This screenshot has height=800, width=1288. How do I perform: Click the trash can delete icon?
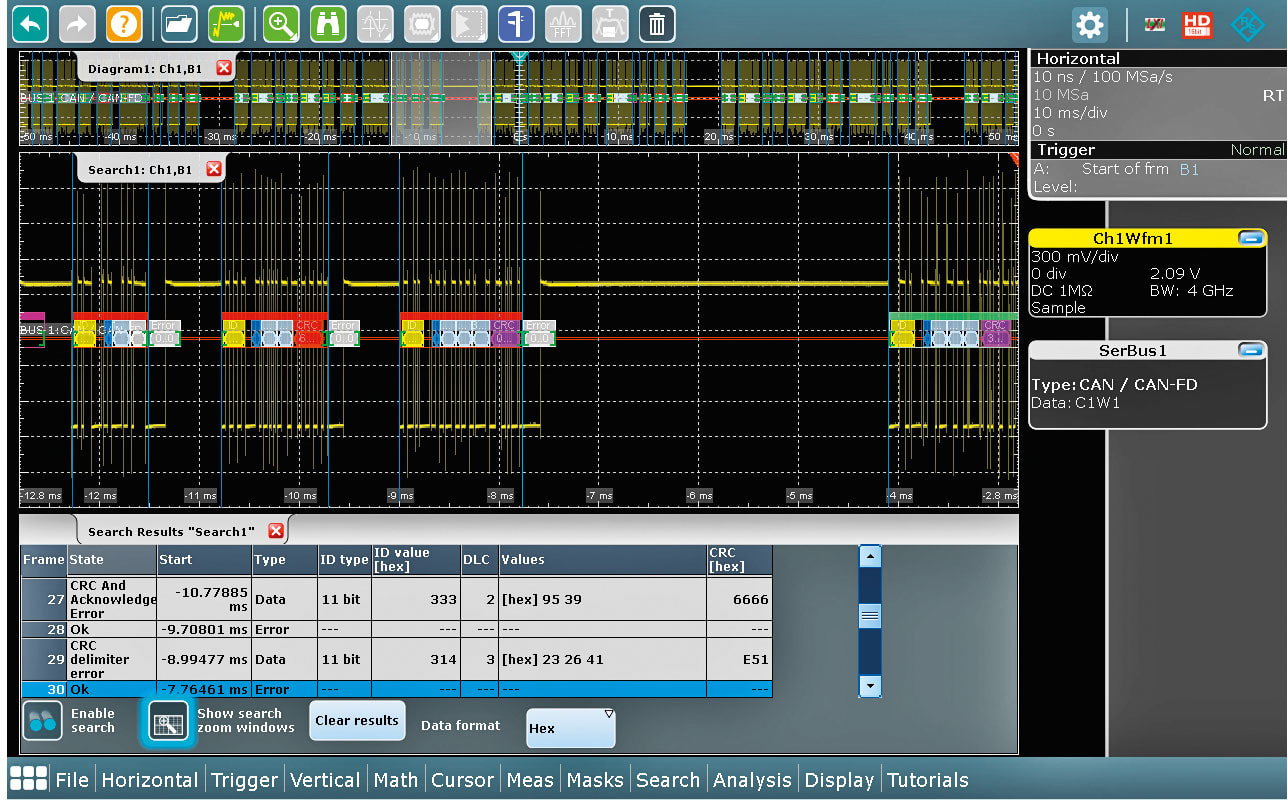pyautogui.click(x=656, y=23)
